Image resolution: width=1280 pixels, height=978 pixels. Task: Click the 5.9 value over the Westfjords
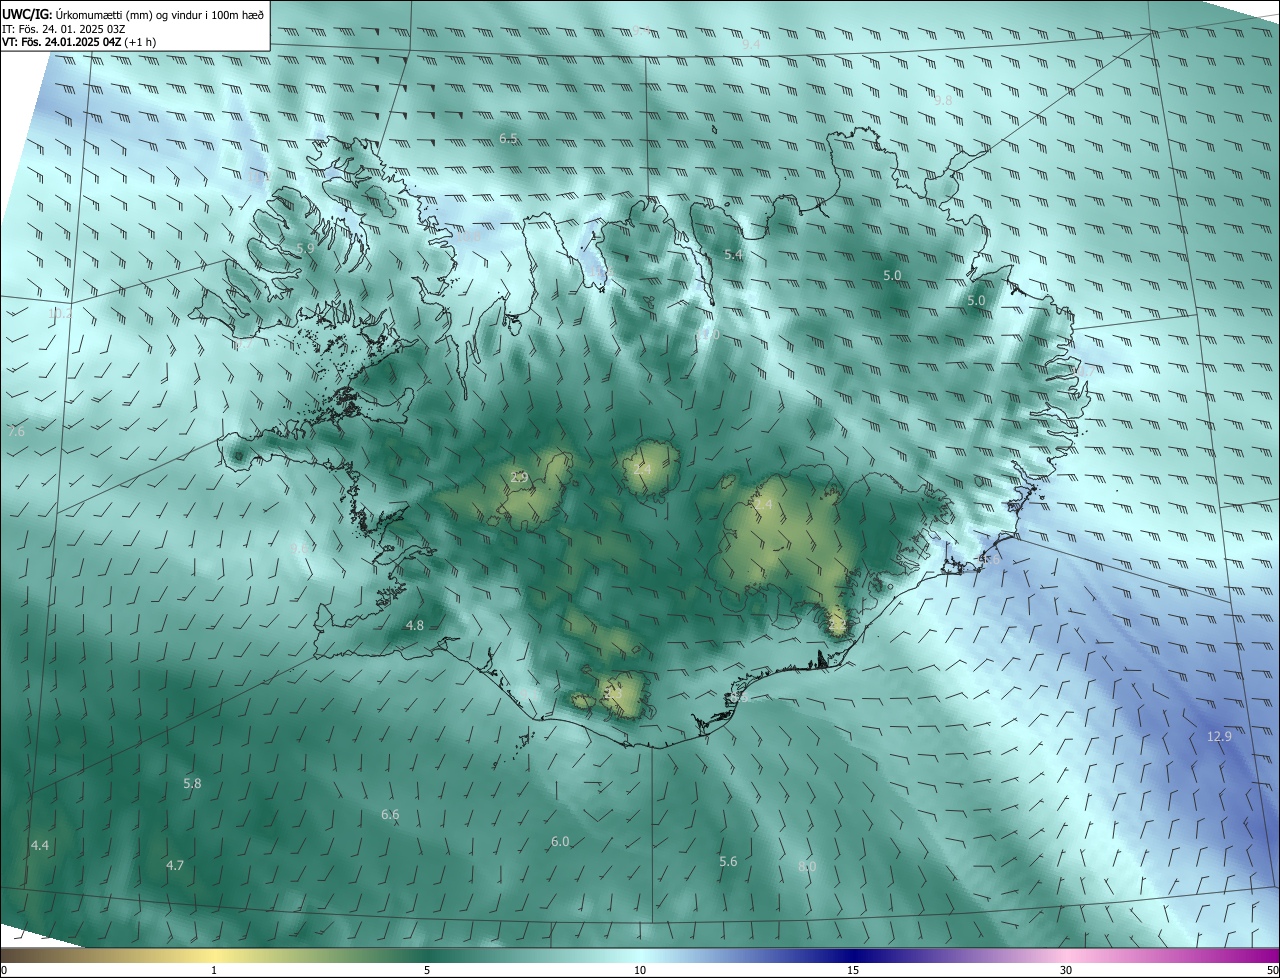tap(305, 248)
